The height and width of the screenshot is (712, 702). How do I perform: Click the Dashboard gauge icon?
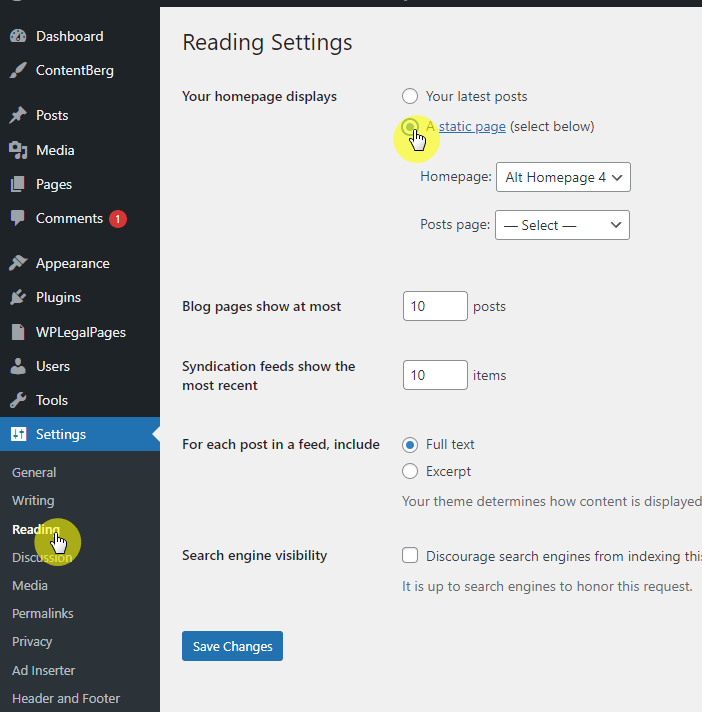pyautogui.click(x=18, y=36)
